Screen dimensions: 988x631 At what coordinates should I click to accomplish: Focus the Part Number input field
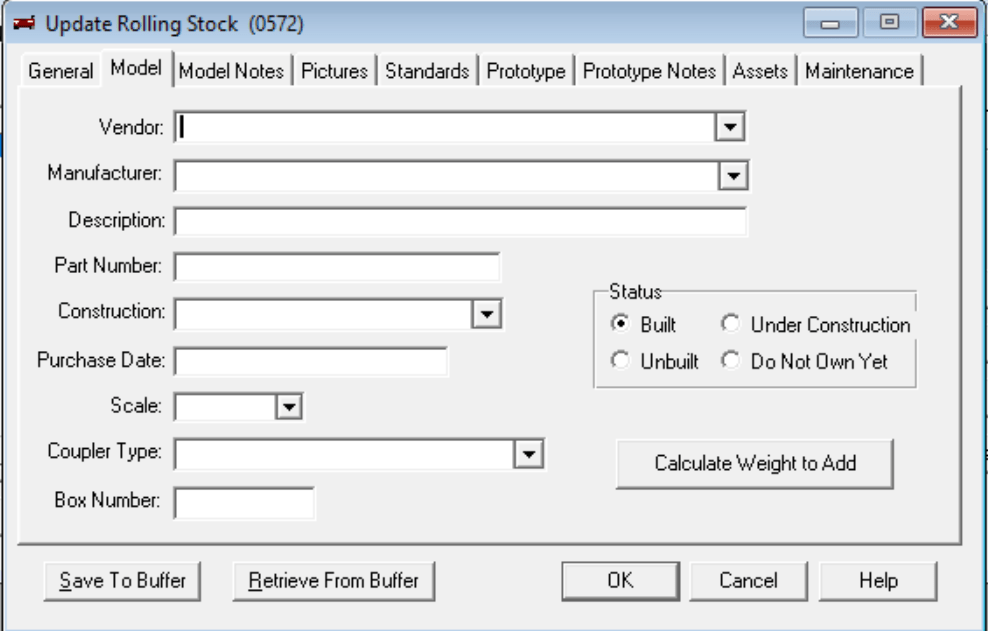(x=336, y=267)
